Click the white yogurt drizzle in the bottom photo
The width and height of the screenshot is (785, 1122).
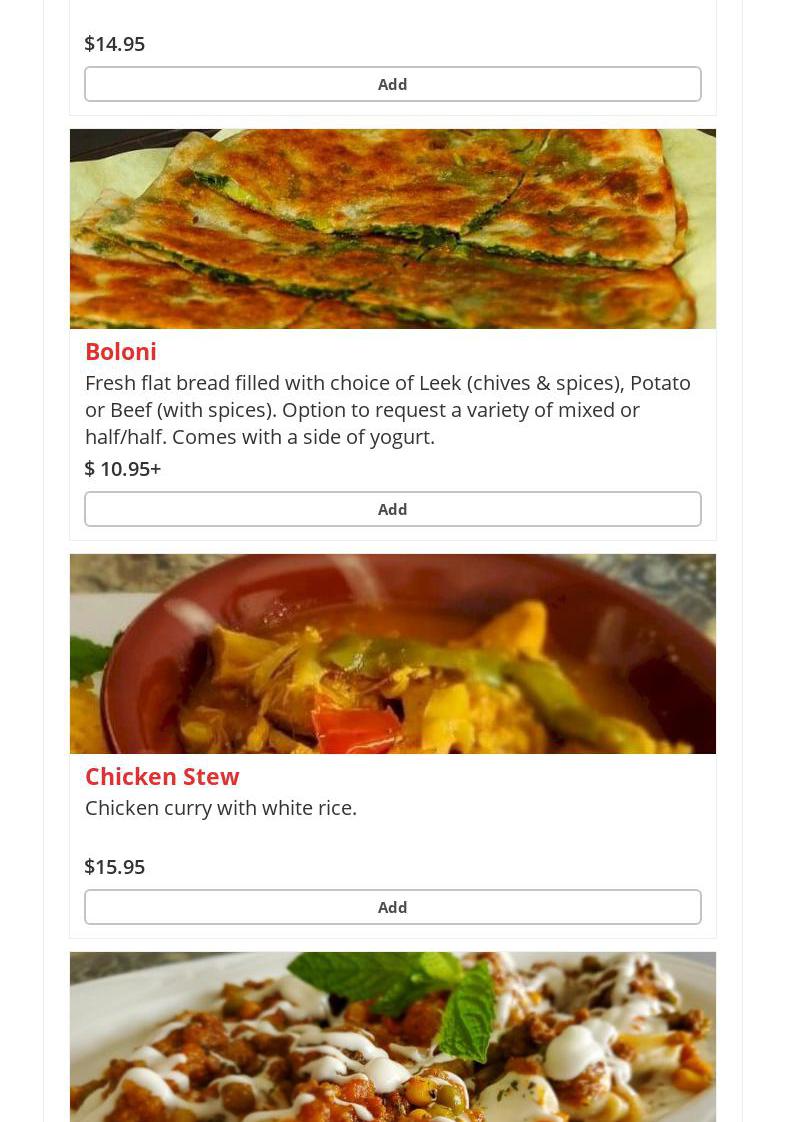point(575,1052)
